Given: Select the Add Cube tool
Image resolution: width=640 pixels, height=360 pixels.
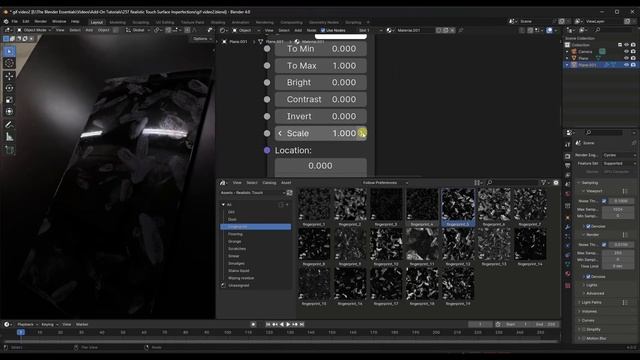Looking at the screenshot, I should click(9, 150).
